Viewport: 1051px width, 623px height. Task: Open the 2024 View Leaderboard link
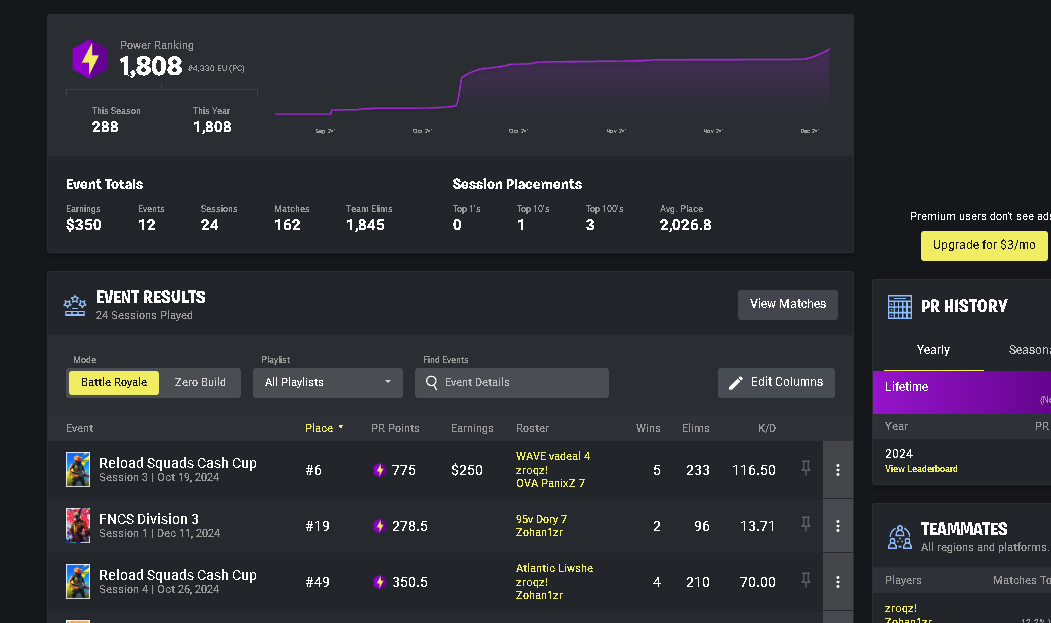[921, 469]
